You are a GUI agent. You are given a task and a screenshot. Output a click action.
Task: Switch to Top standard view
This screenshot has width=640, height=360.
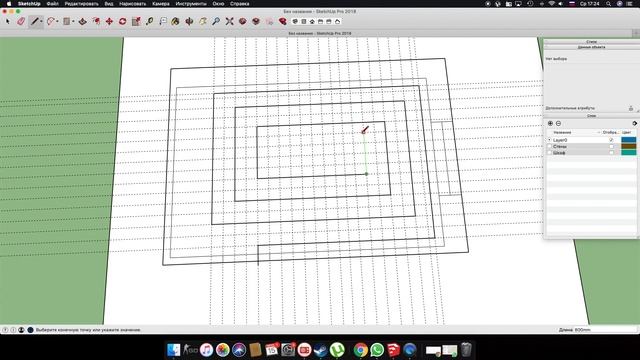point(304,21)
